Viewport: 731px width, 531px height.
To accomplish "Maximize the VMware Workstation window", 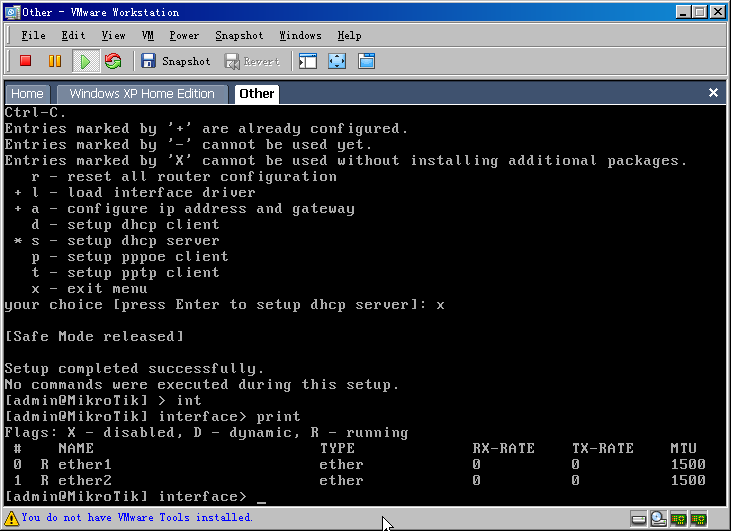I will coord(700,12).
